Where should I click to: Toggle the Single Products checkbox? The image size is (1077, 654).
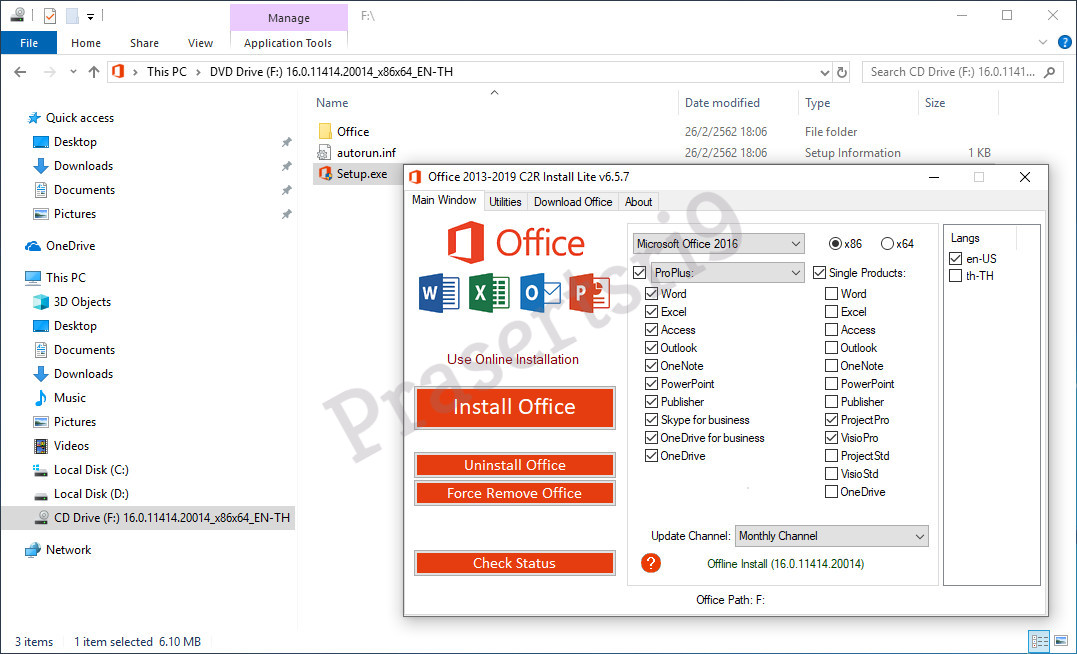[x=819, y=273]
